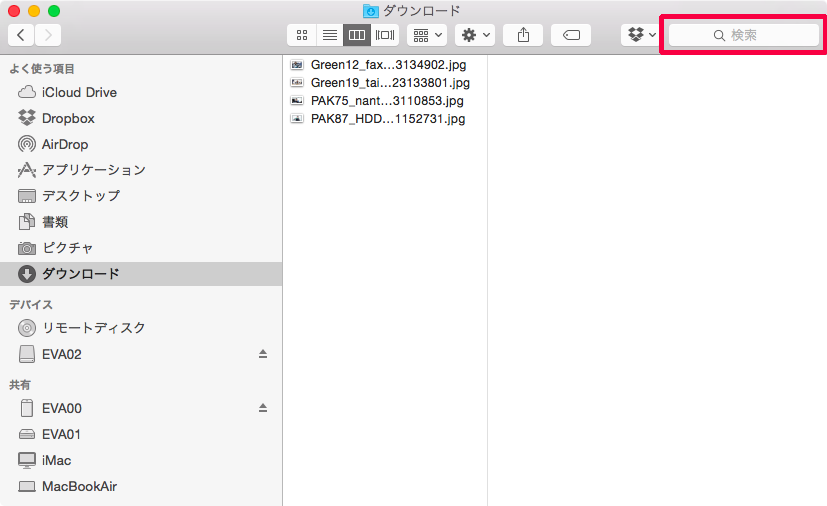
Task: Open the item arrangement dropdown
Action: [x=427, y=35]
